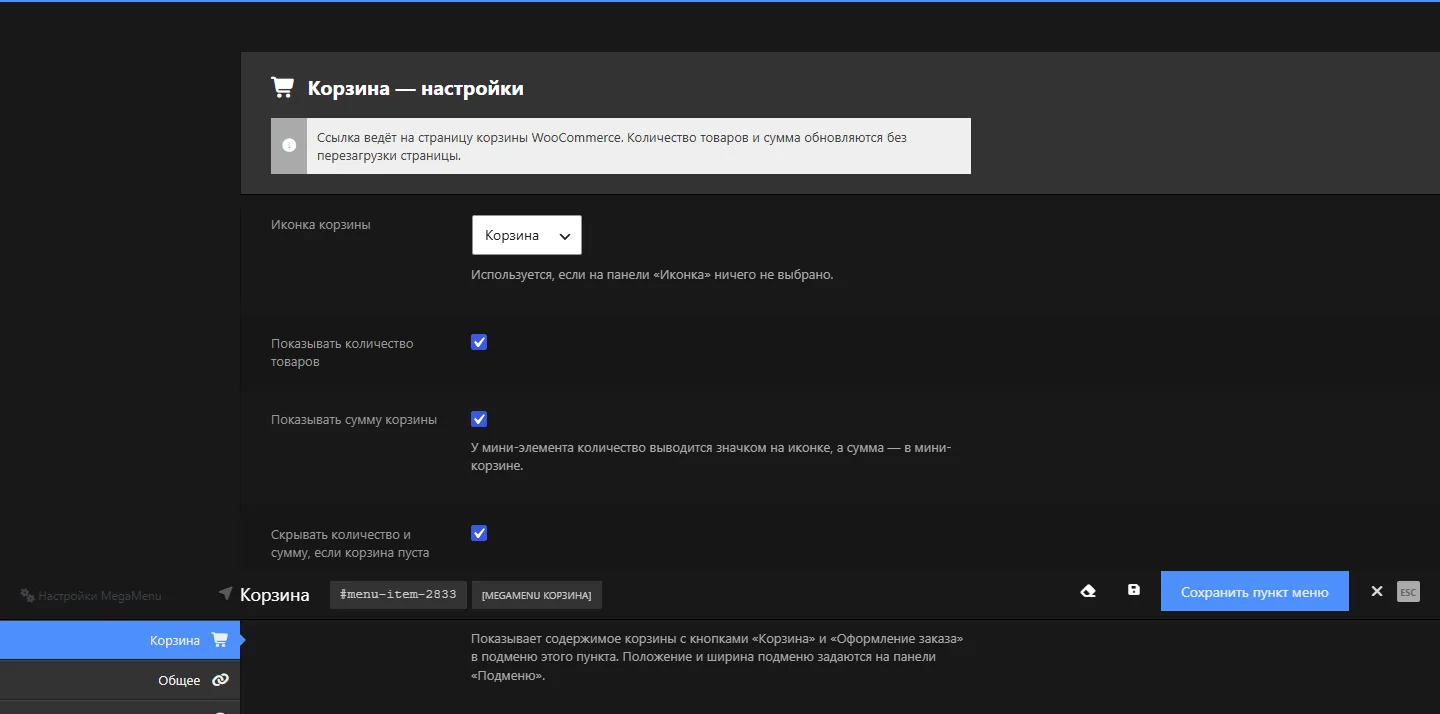
Task: Click the MEGAMENU КОРЗИНА type badge
Action: pos(536,595)
